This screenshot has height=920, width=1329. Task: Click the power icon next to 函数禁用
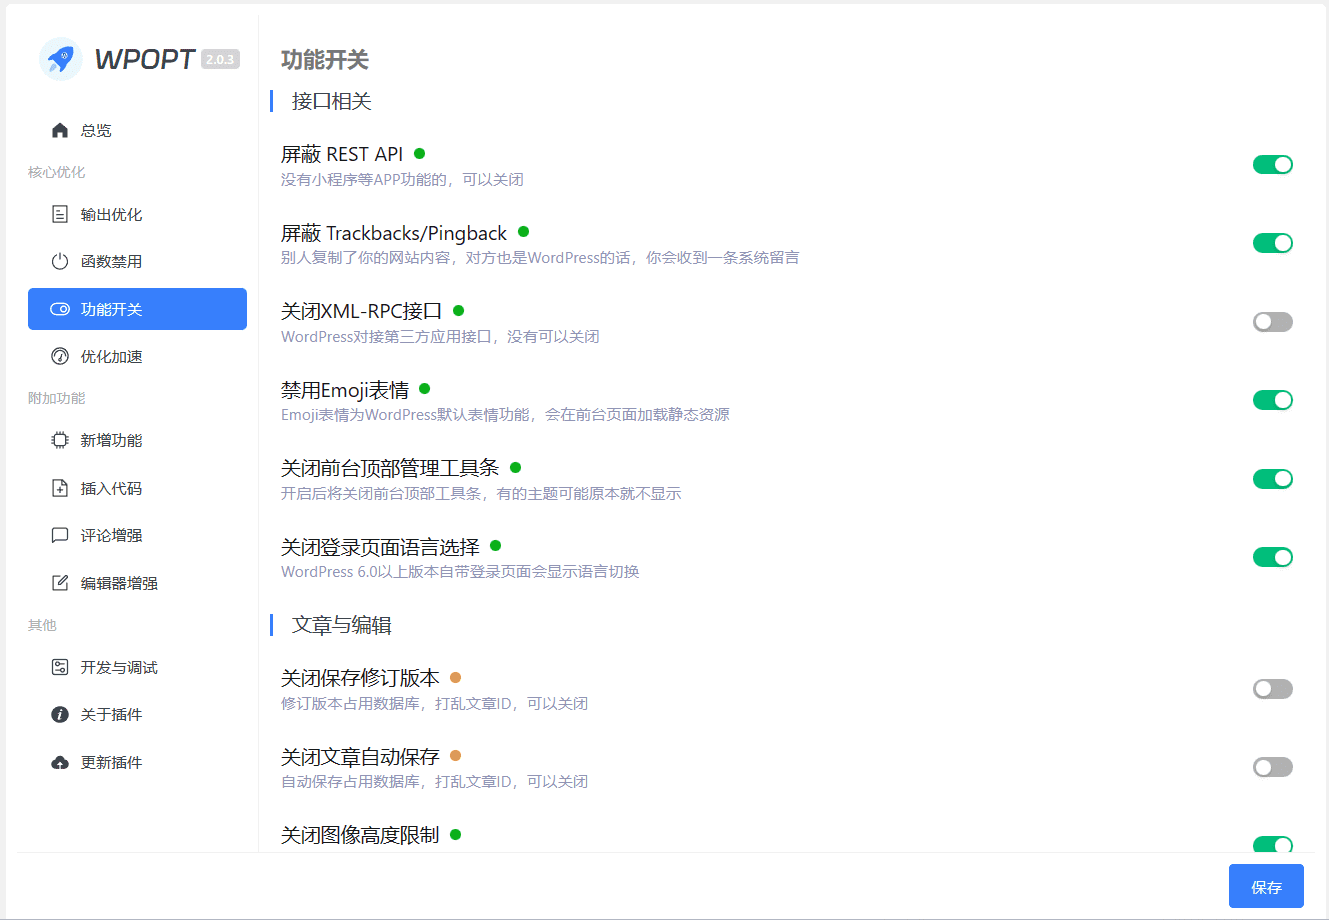[x=60, y=261]
